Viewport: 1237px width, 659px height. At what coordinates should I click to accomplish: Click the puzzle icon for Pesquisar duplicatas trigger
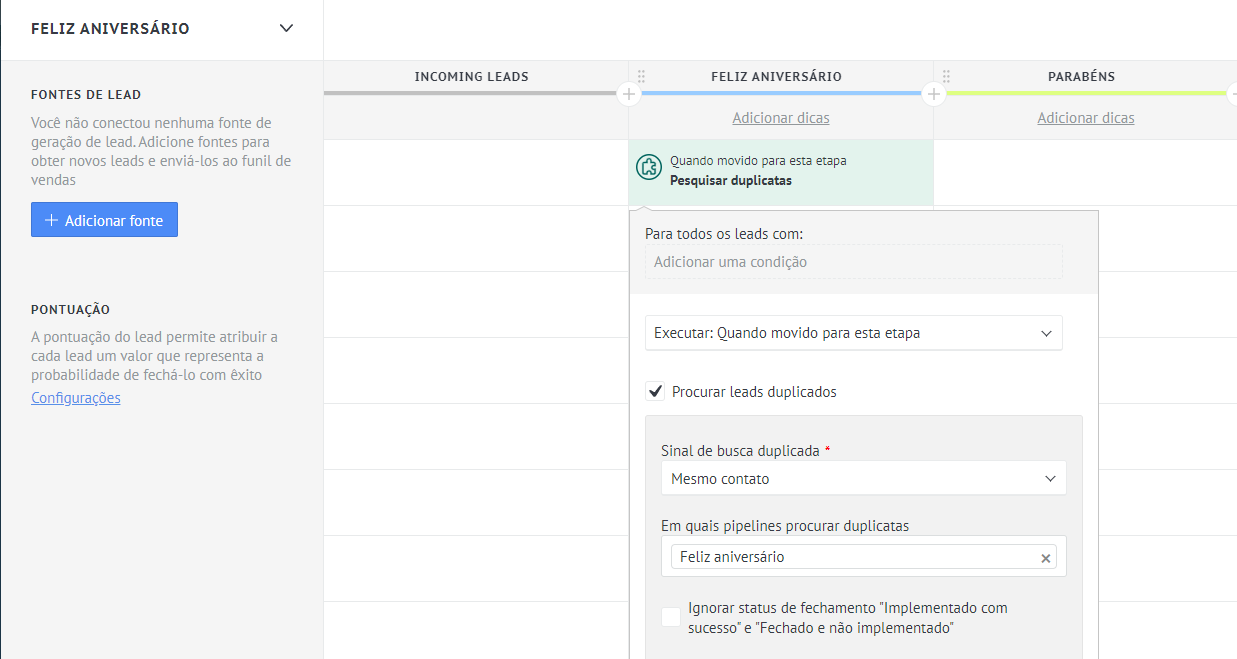tap(648, 167)
